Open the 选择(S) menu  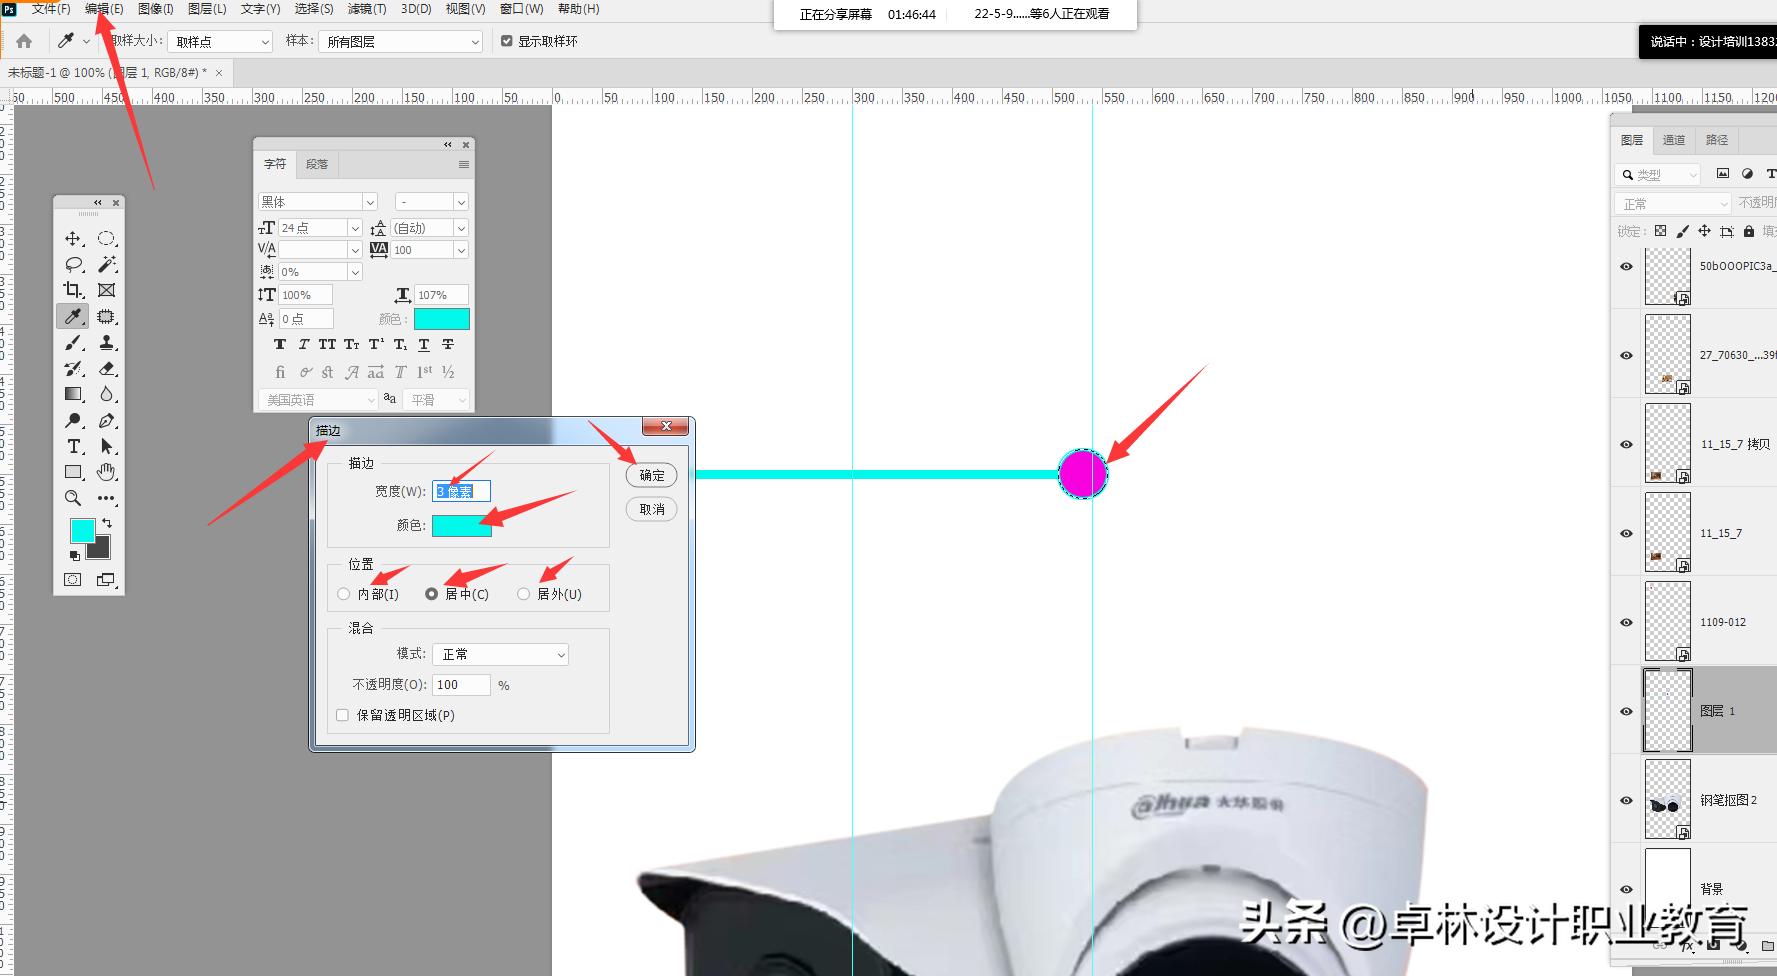tap(314, 9)
